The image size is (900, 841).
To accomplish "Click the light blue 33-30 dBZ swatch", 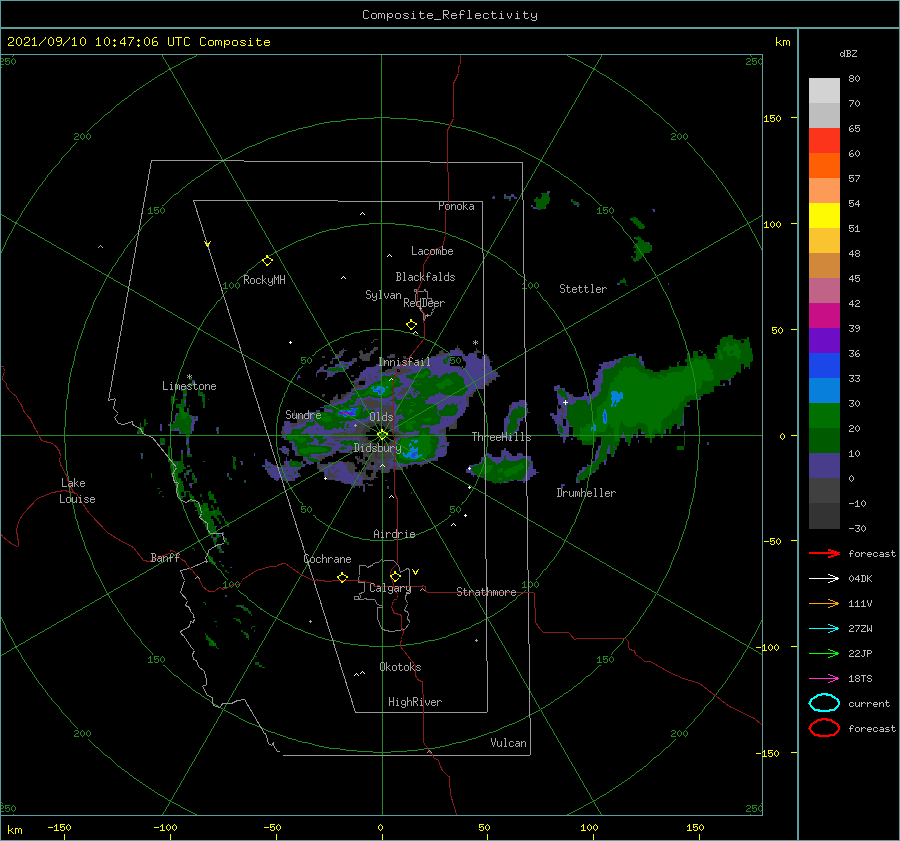I will [824, 391].
